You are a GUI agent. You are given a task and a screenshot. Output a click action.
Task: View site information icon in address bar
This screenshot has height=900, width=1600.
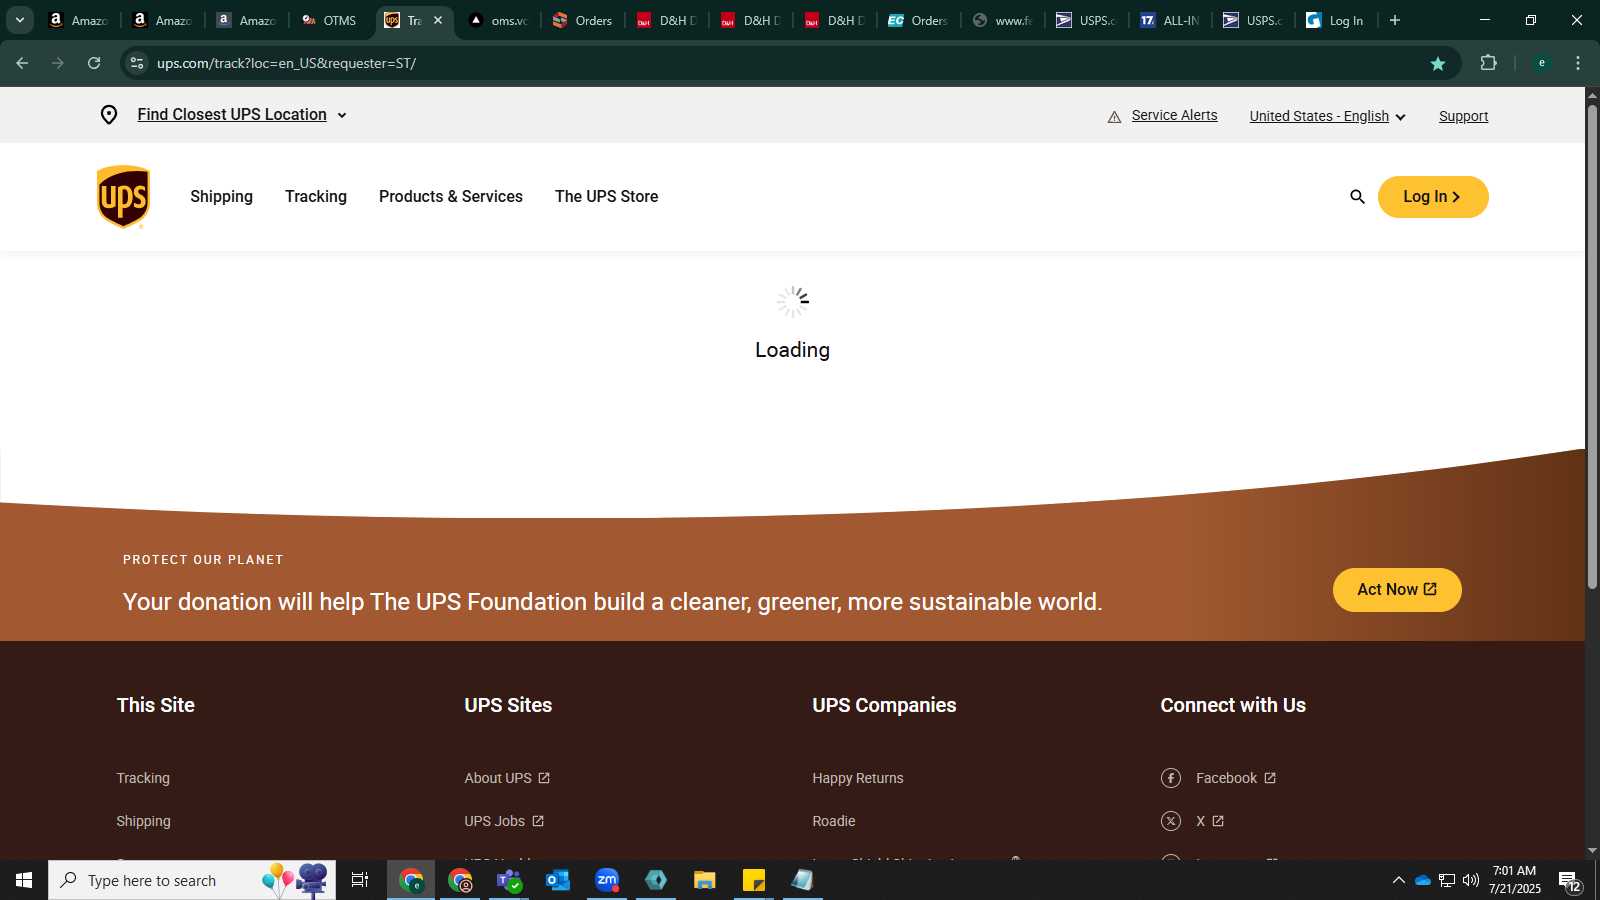pos(137,63)
